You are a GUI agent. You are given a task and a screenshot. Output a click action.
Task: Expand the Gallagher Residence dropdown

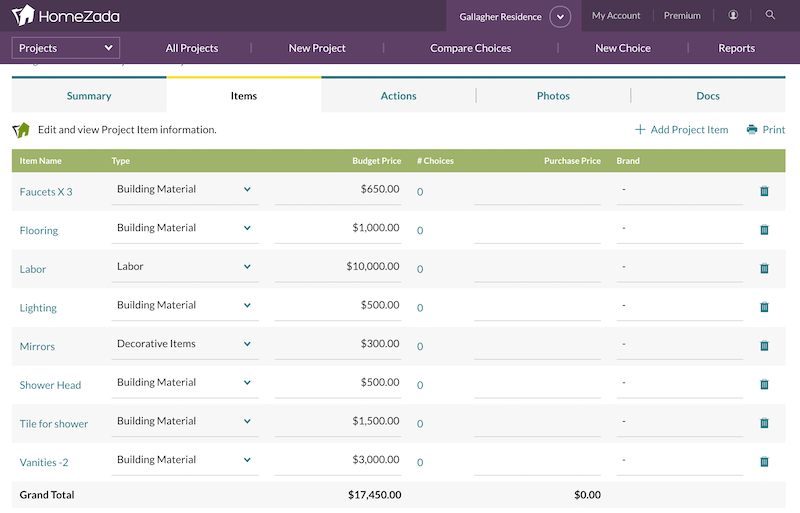(x=559, y=17)
